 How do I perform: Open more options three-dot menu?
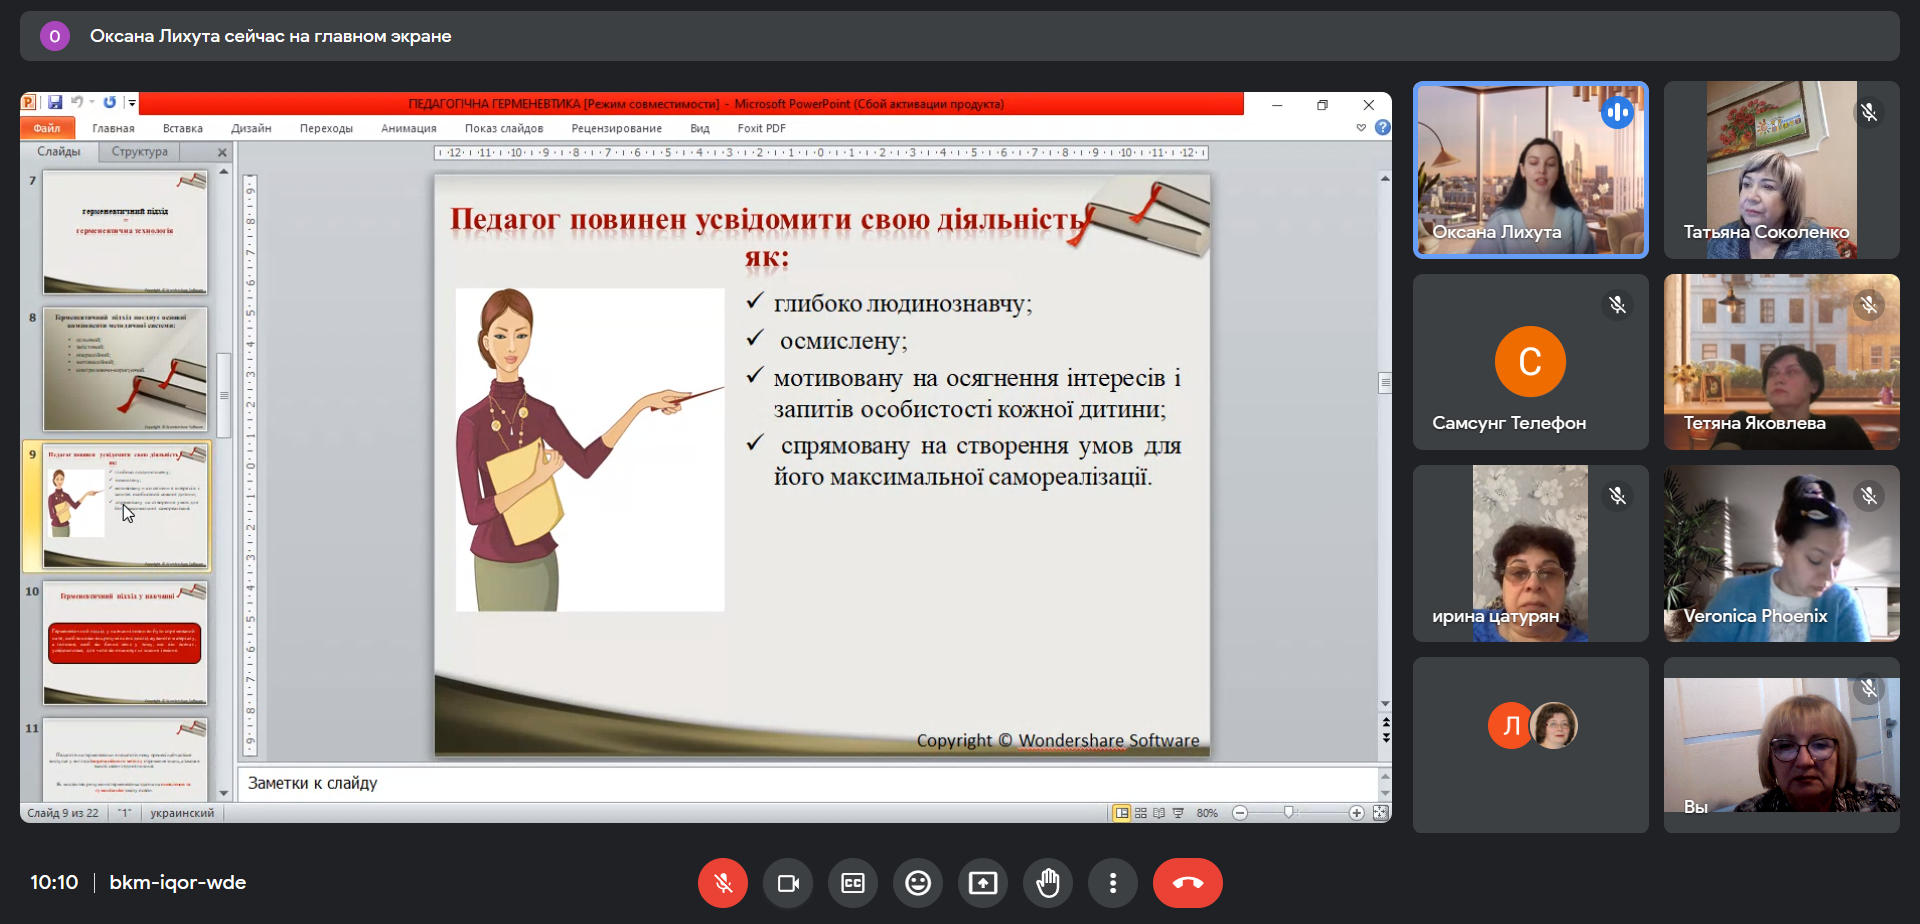pos(1113,883)
